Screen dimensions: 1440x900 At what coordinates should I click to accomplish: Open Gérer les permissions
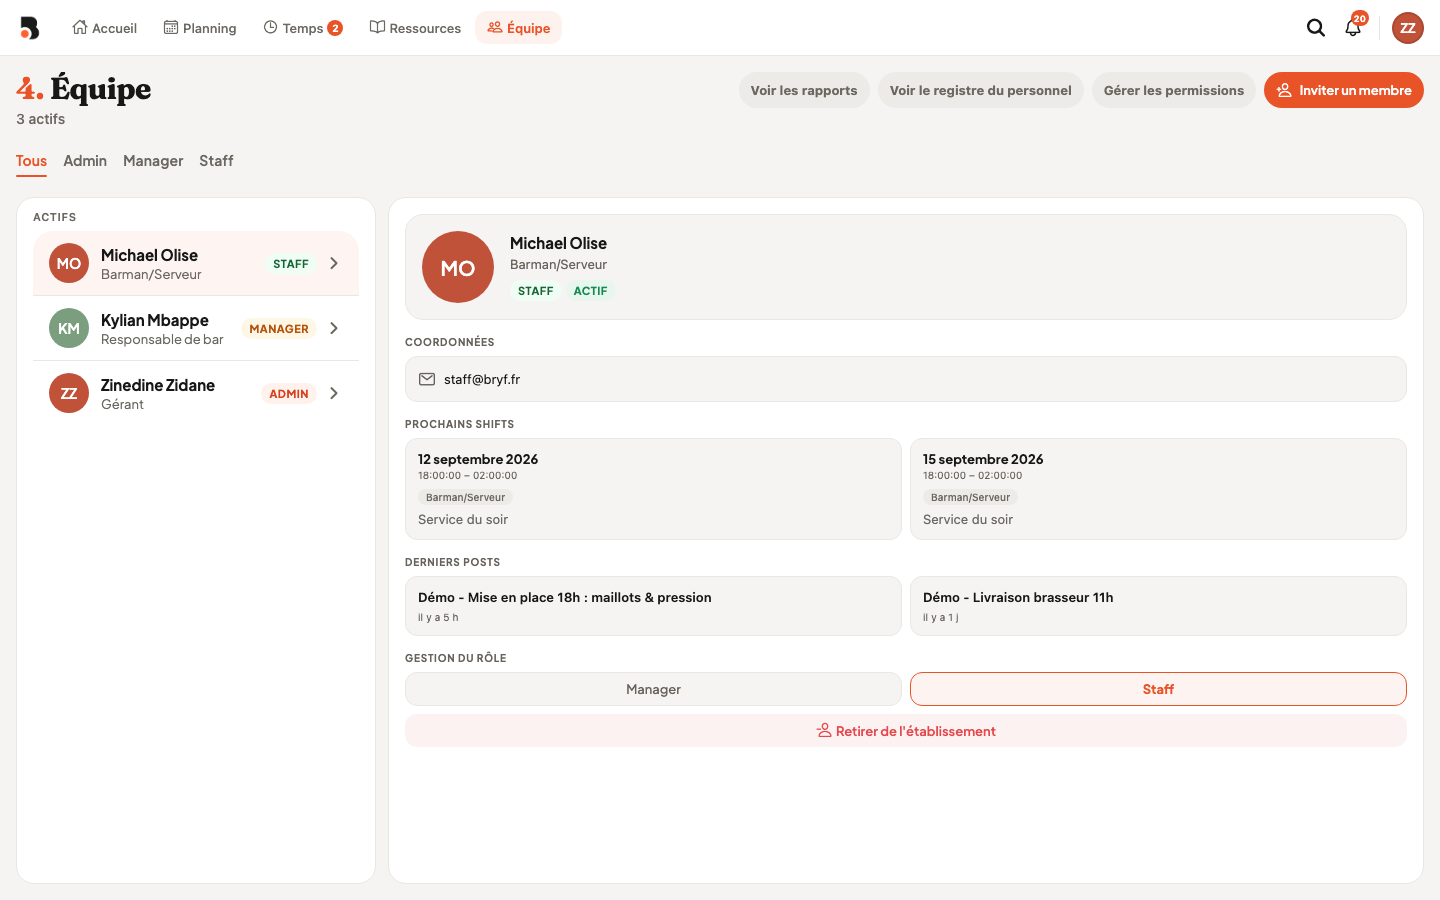[1174, 90]
